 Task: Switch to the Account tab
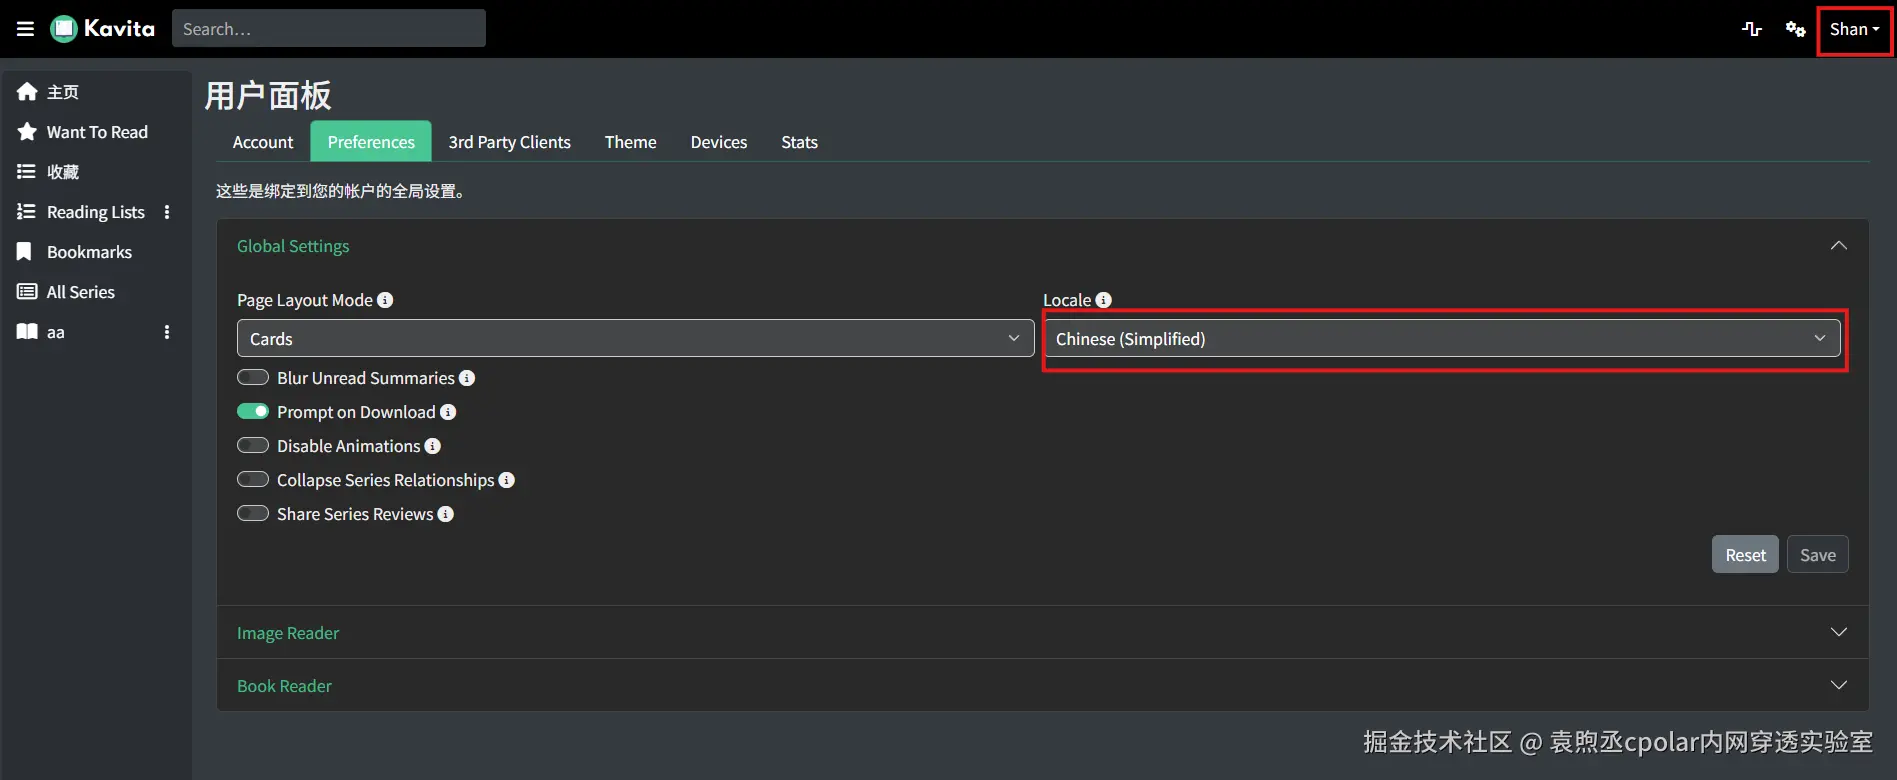point(263,142)
